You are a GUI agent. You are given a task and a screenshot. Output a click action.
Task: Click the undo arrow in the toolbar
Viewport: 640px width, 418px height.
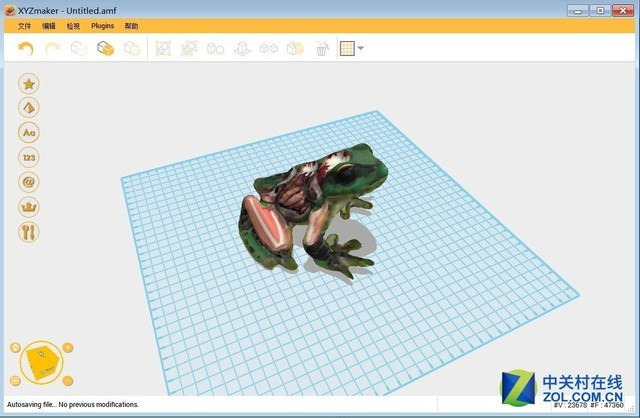(x=26, y=48)
